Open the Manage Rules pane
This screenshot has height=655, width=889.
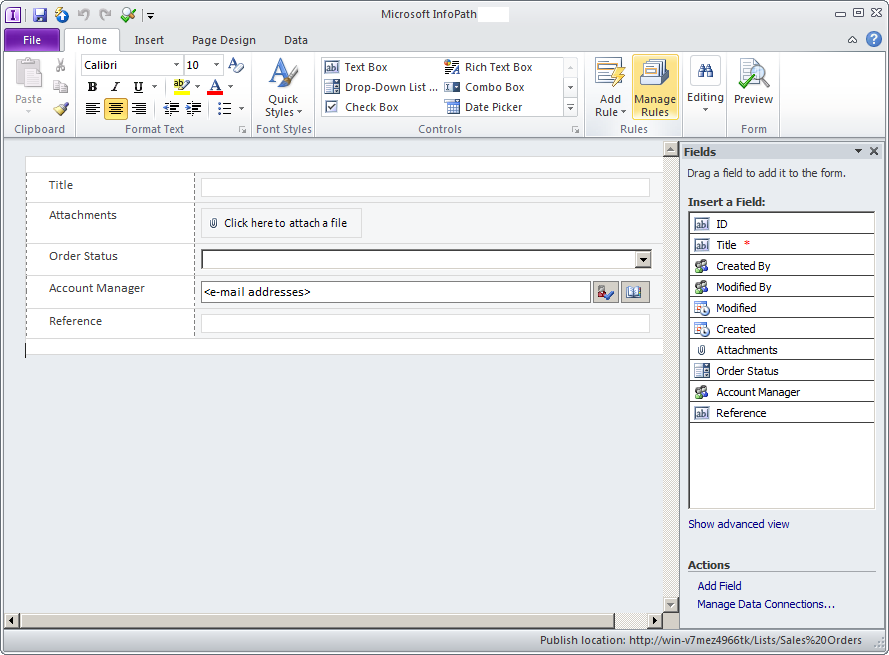pyautogui.click(x=655, y=87)
